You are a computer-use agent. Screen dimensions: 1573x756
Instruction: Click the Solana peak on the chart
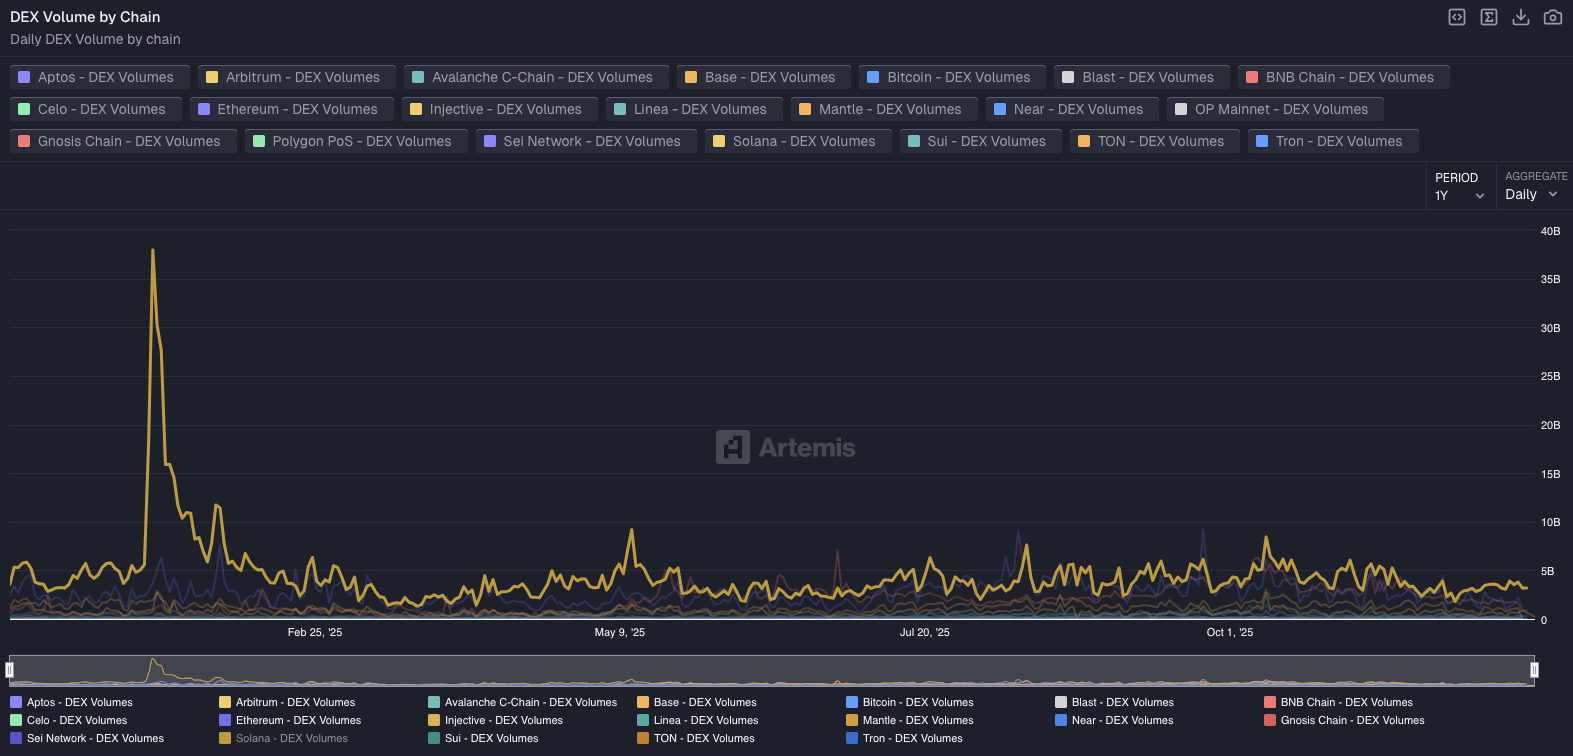pyautogui.click(x=152, y=250)
